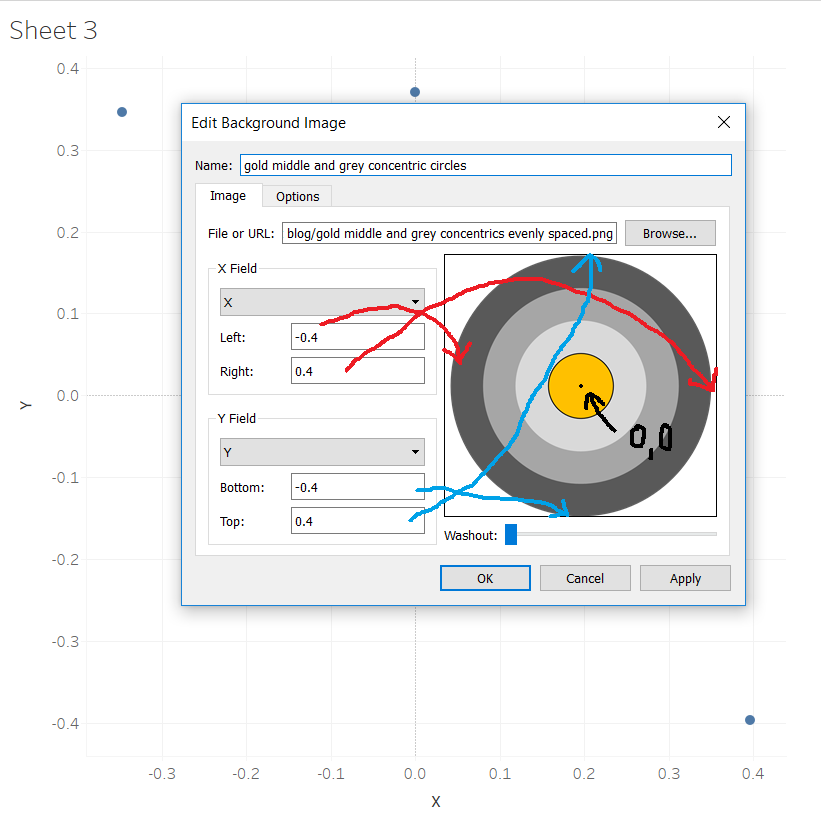
Task: Edit the Bottom field under Y Field
Action: pyautogui.click(x=357, y=486)
